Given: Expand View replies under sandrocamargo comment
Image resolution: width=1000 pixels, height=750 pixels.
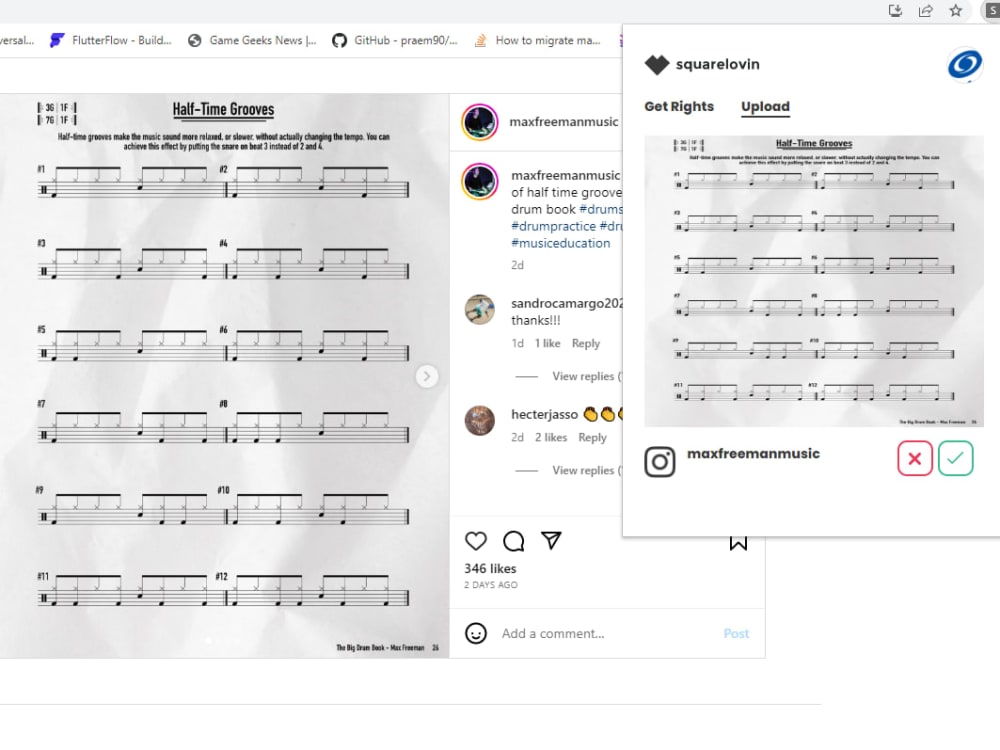Looking at the screenshot, I should pos(583,376).
